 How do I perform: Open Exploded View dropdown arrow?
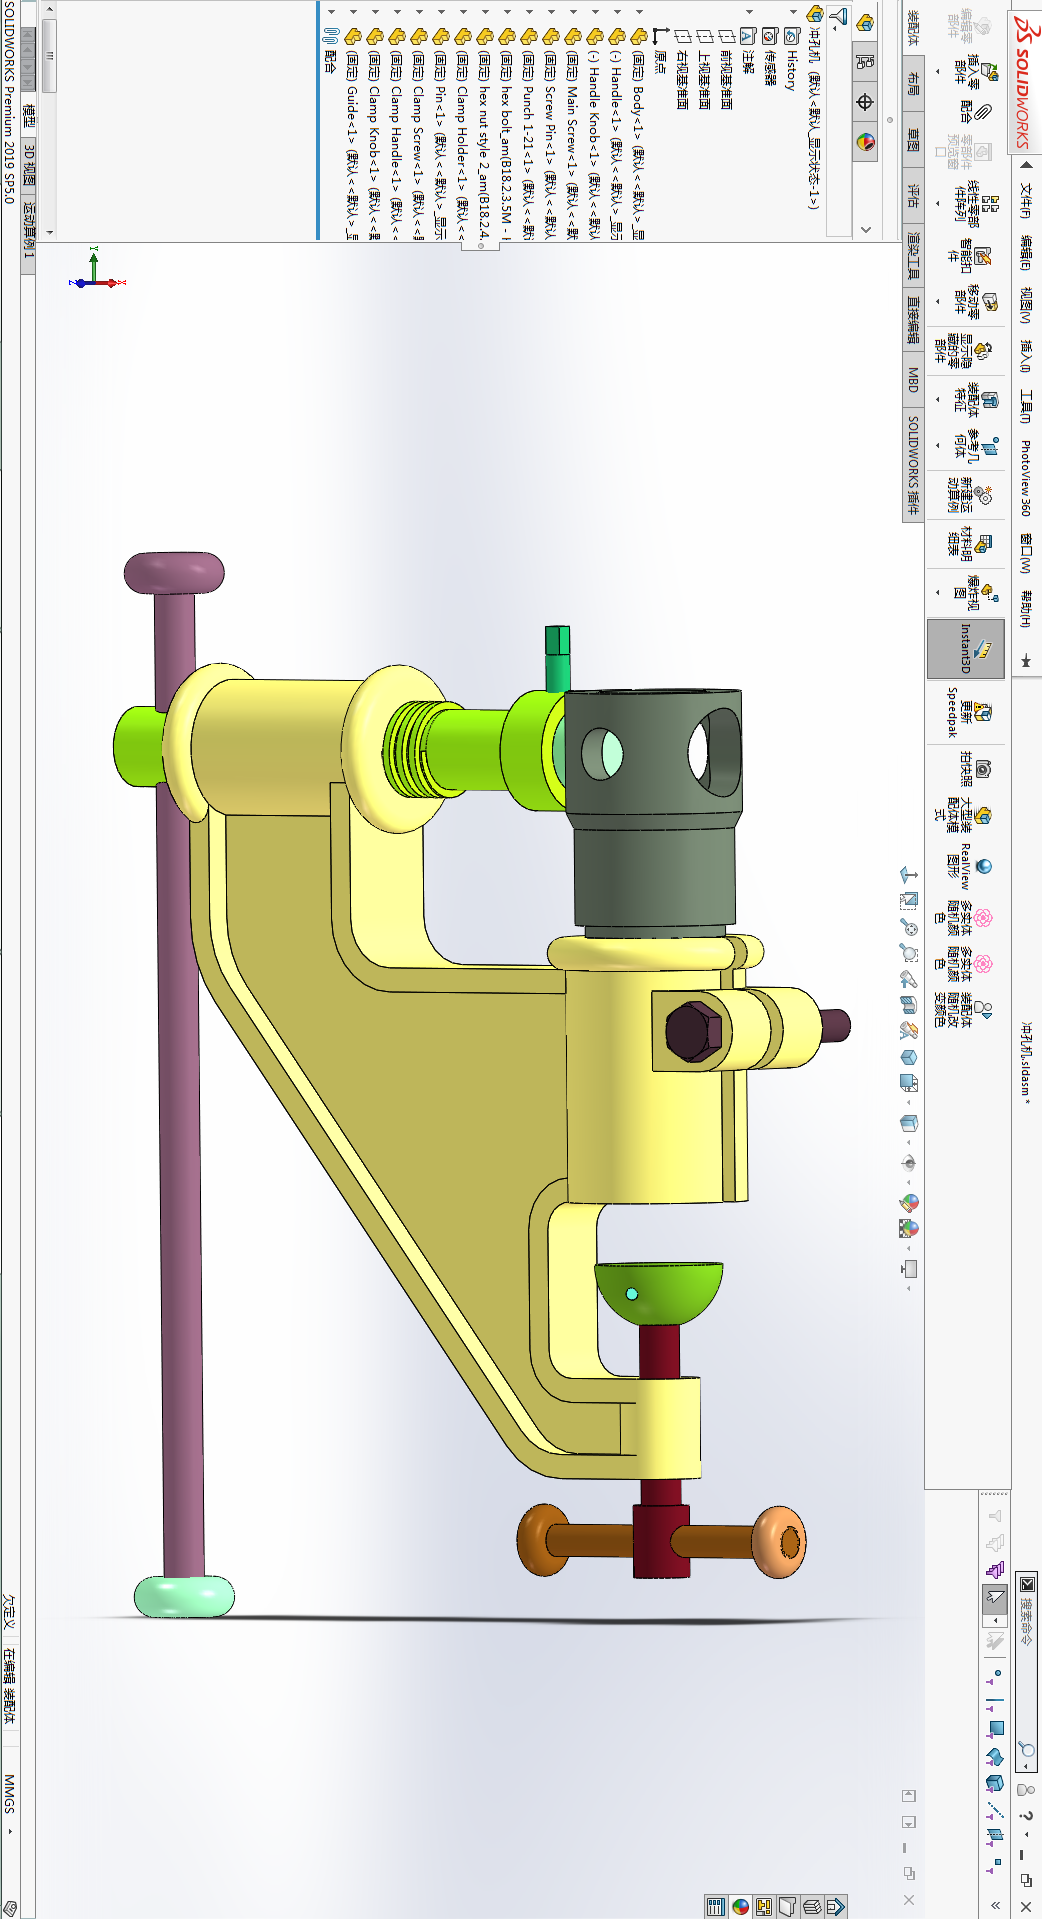coord(938,592)
